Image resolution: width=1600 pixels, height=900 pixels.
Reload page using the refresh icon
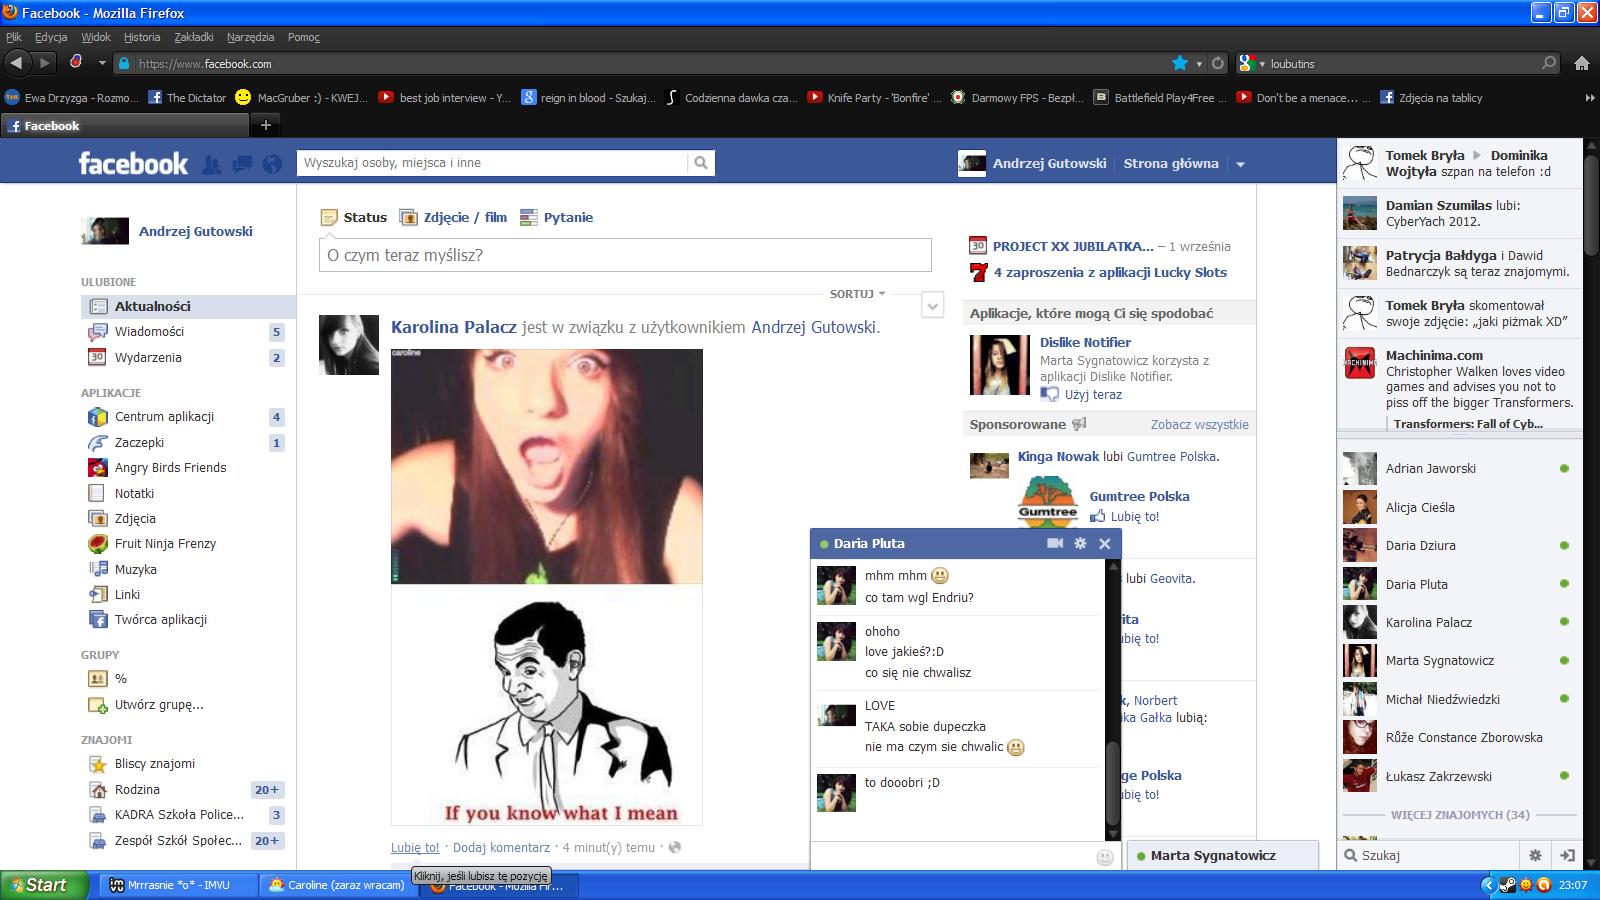[x=1217, y=63]
